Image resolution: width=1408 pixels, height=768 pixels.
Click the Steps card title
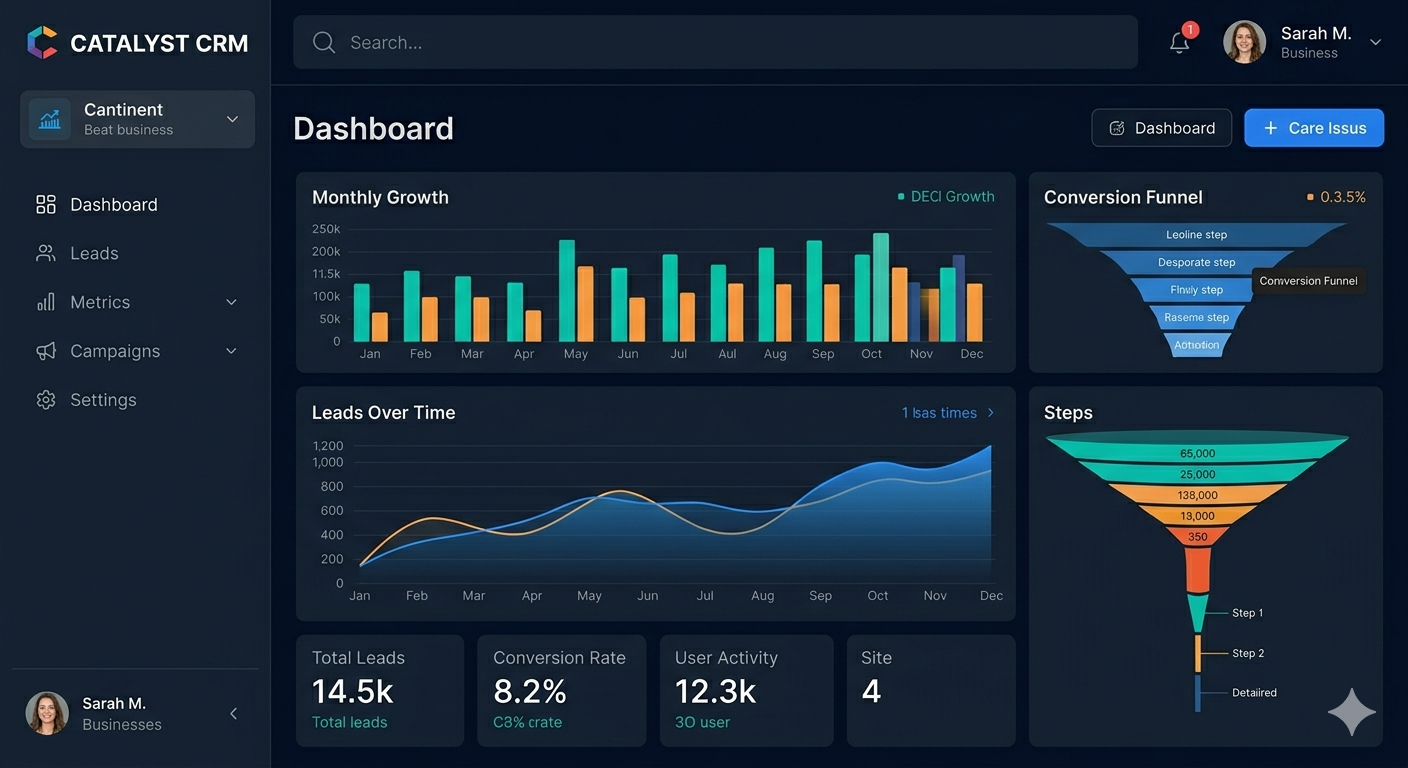point(1068,412)
